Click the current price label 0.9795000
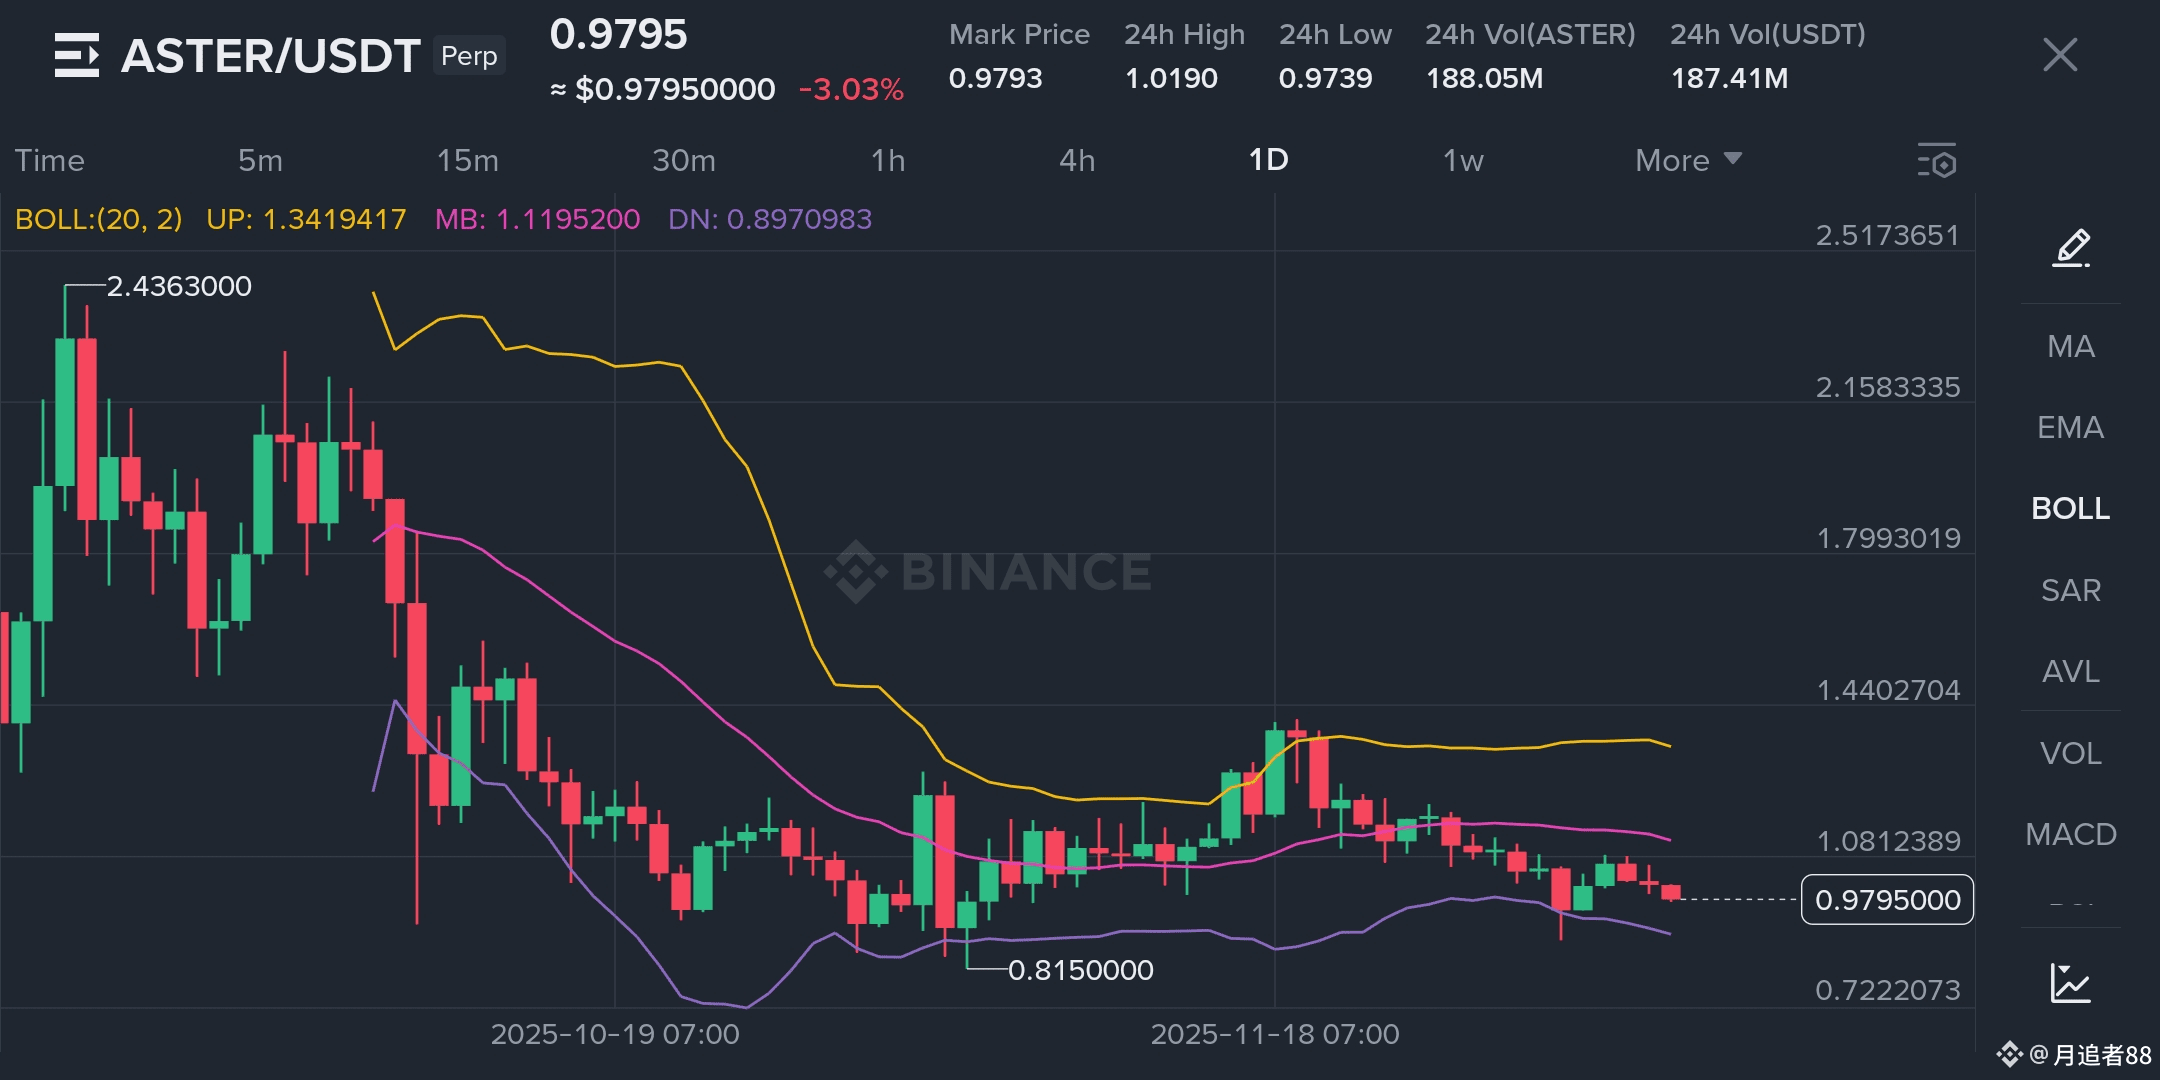Viewport: 2160px width, 1080px height. pos(1886,900)
